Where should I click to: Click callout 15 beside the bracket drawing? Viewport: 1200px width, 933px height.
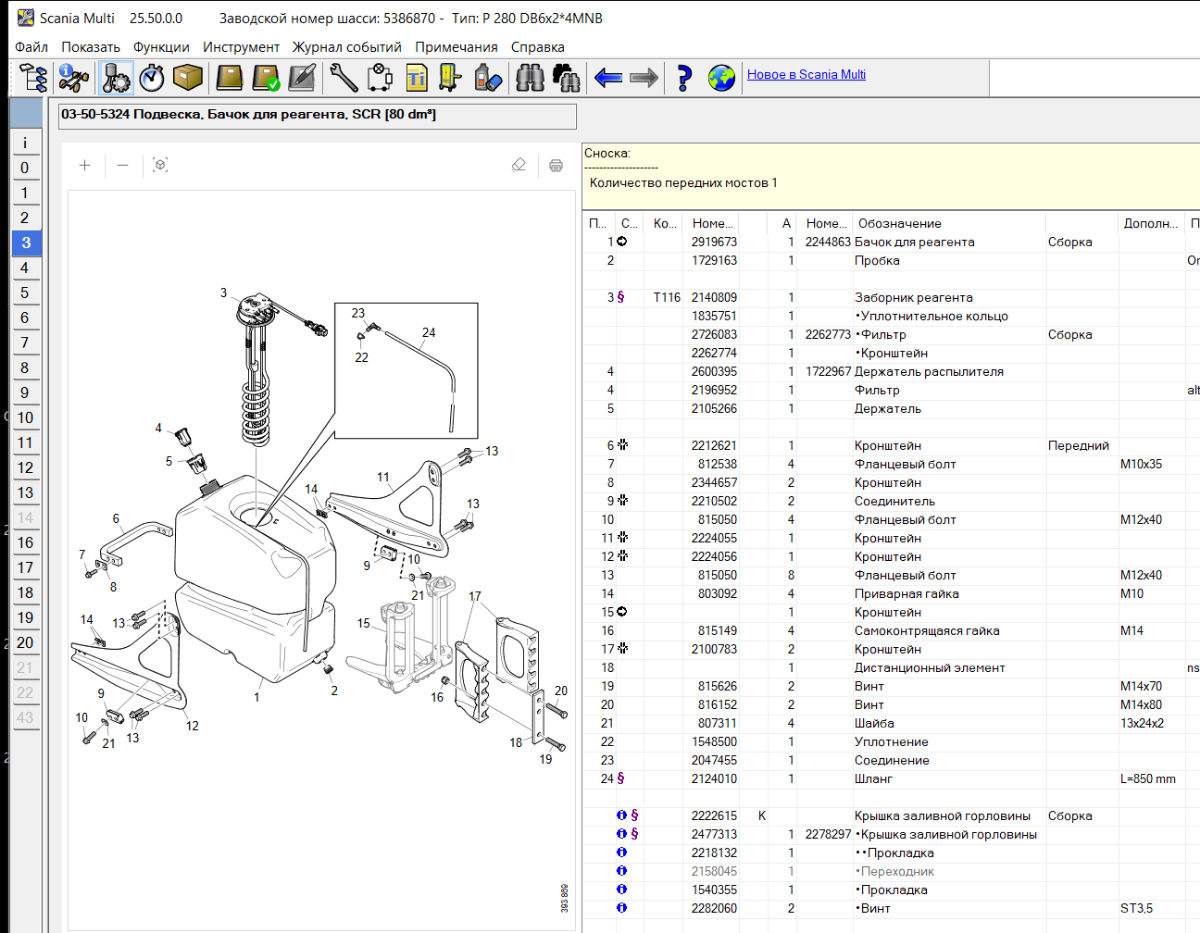[x=364, y=623]
